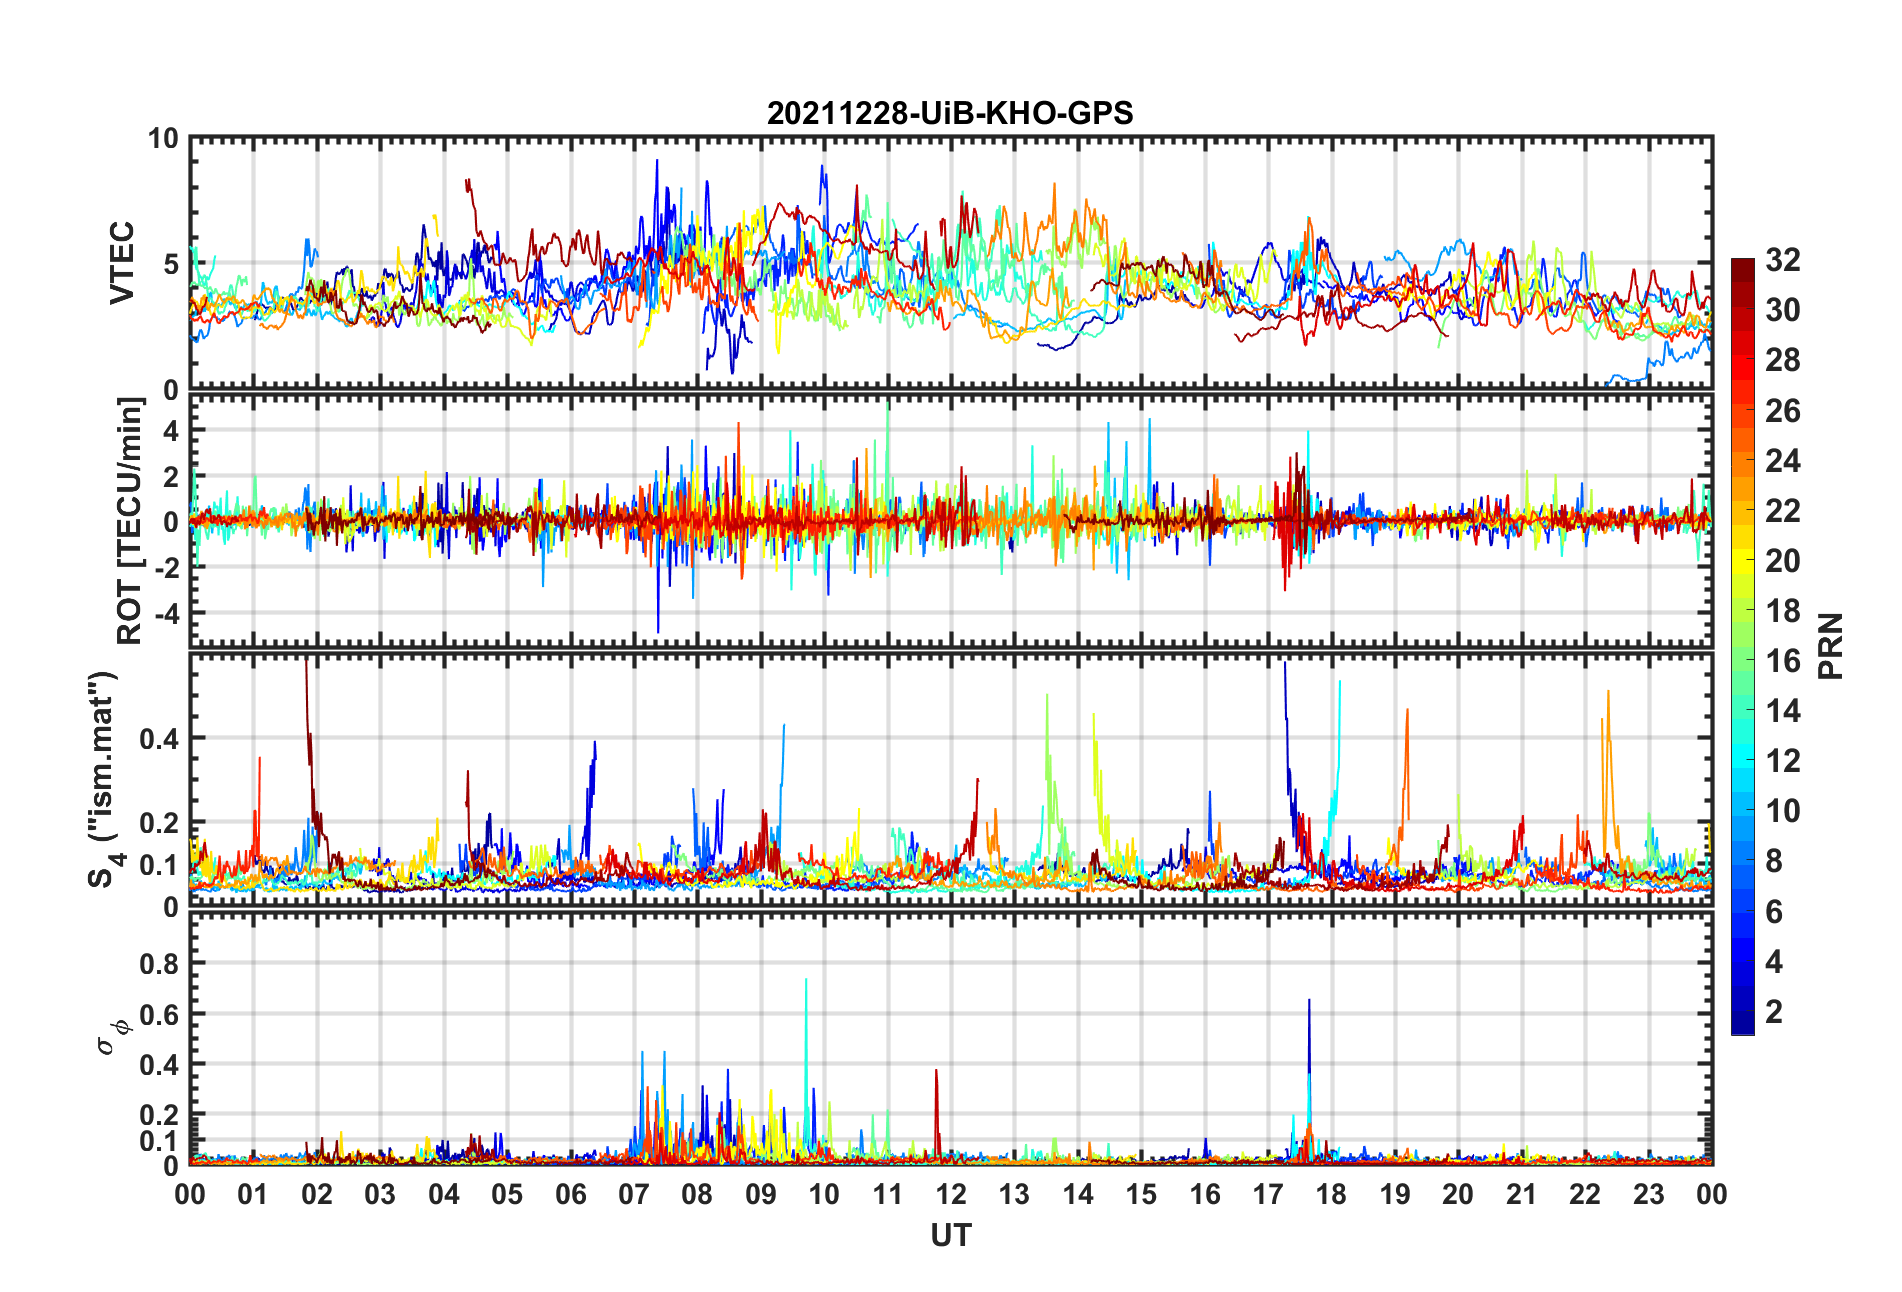
Task: Click the PRN colorbar gradient
Action: pos(1743,647)
